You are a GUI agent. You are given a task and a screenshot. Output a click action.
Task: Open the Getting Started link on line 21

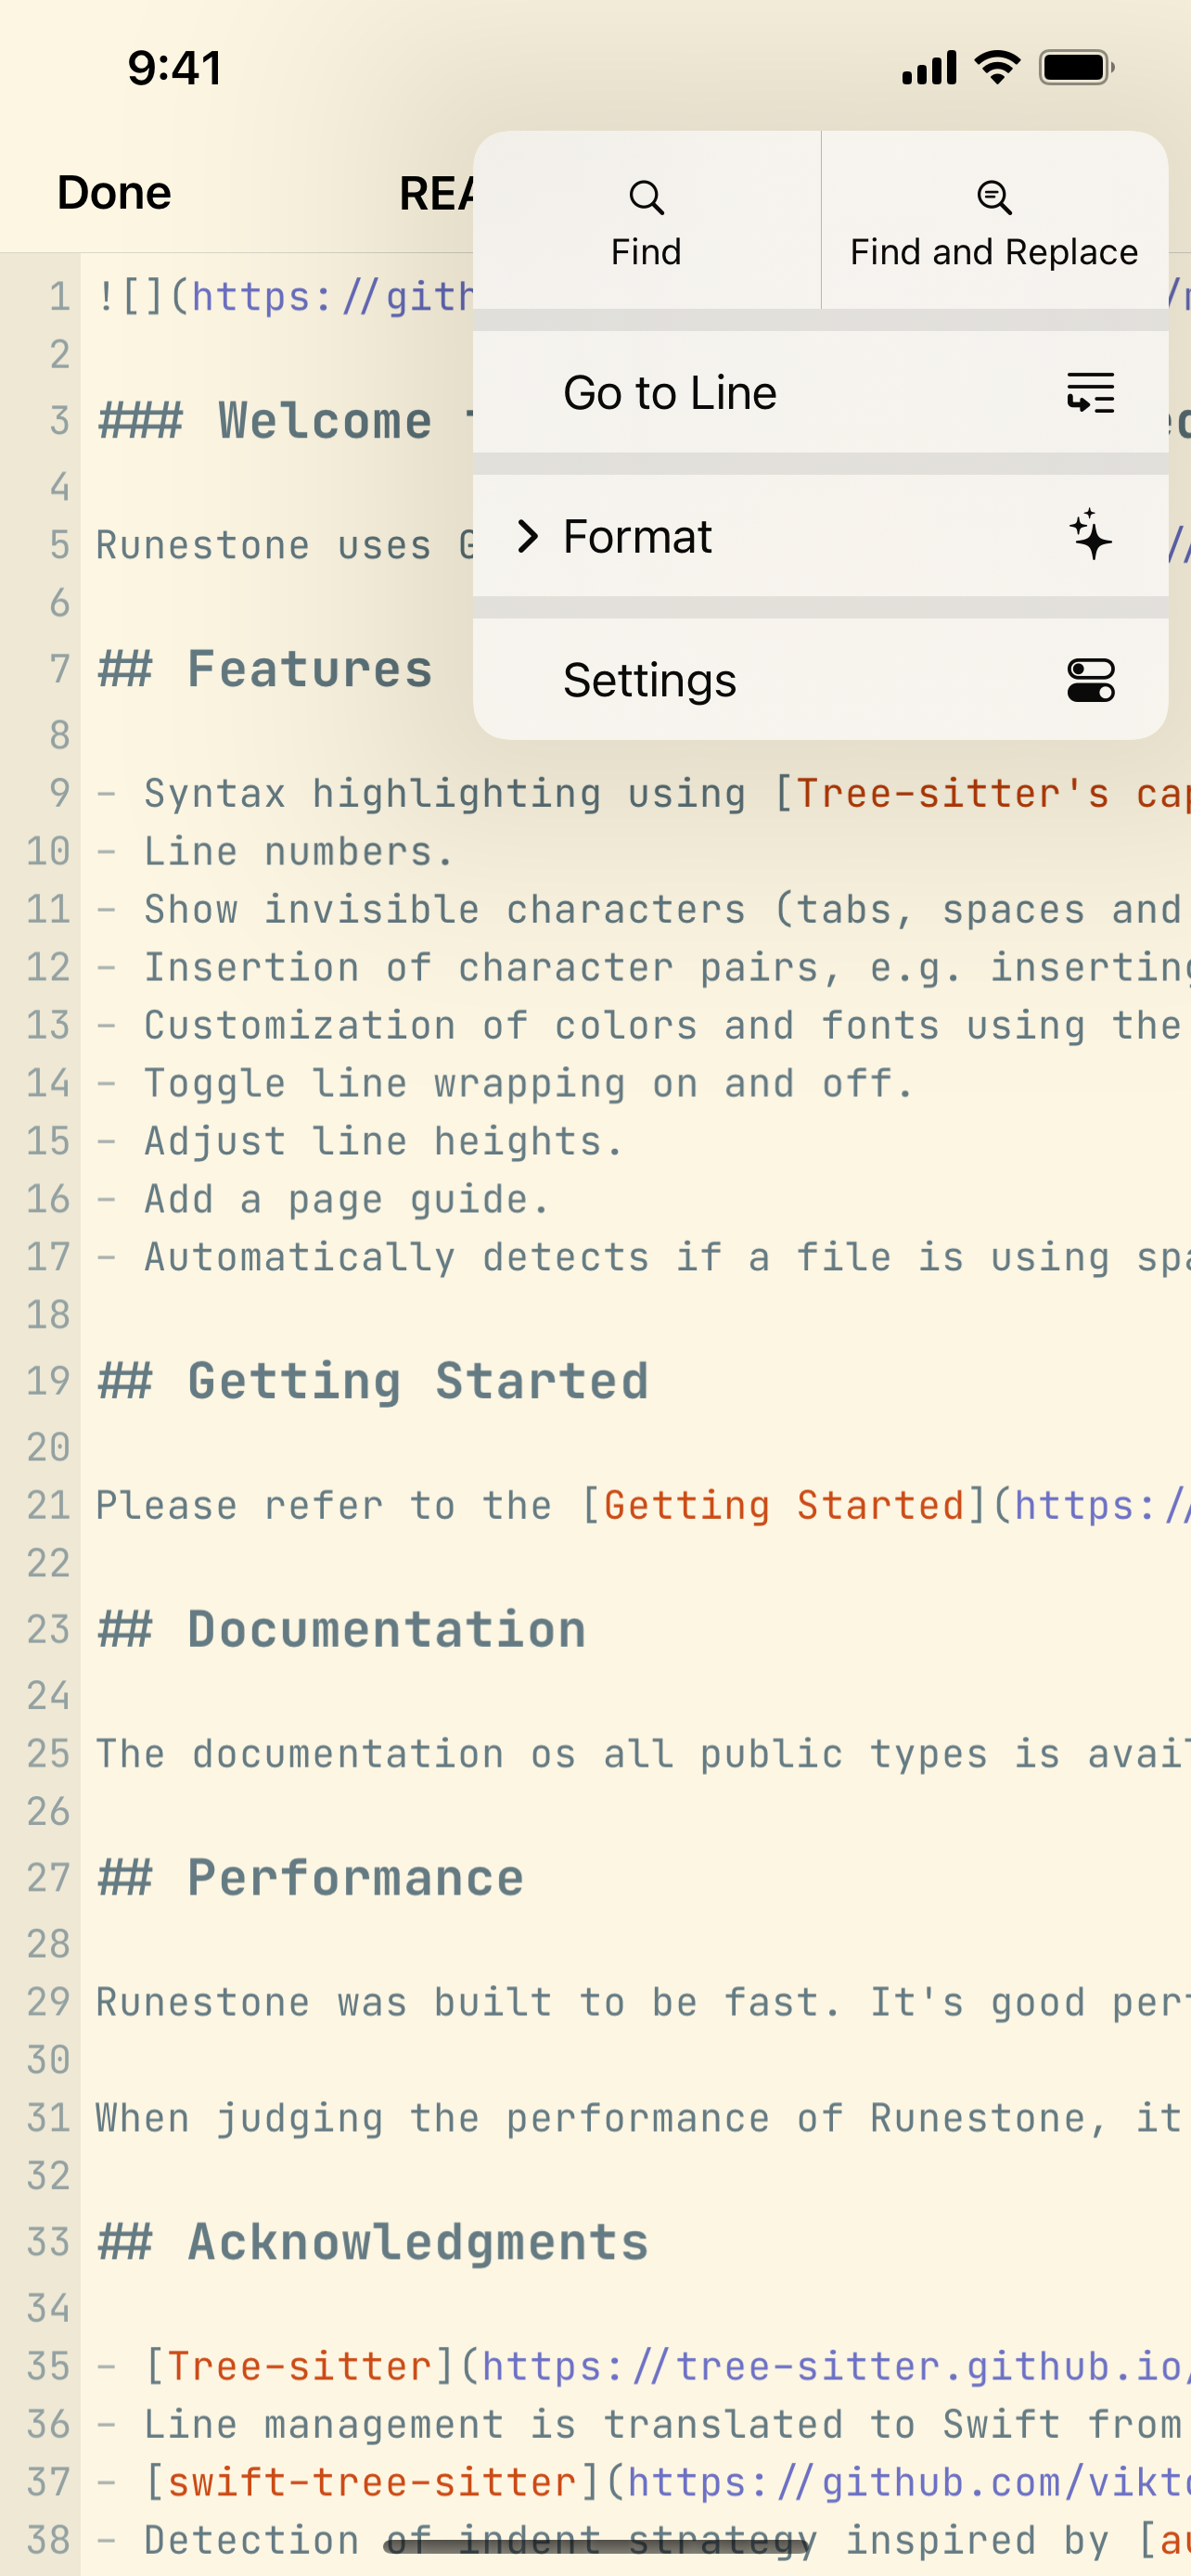click(x=784, y=1505)
